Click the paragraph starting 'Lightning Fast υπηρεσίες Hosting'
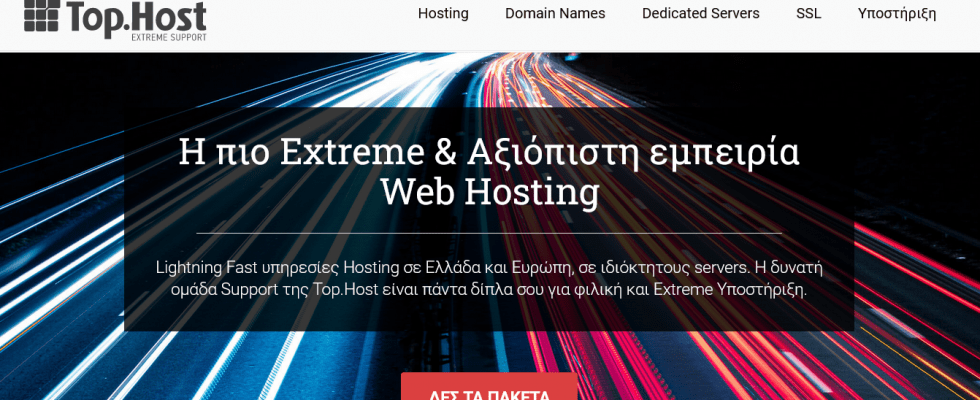This screenshot has height=400, width=980. click(489, 279)
